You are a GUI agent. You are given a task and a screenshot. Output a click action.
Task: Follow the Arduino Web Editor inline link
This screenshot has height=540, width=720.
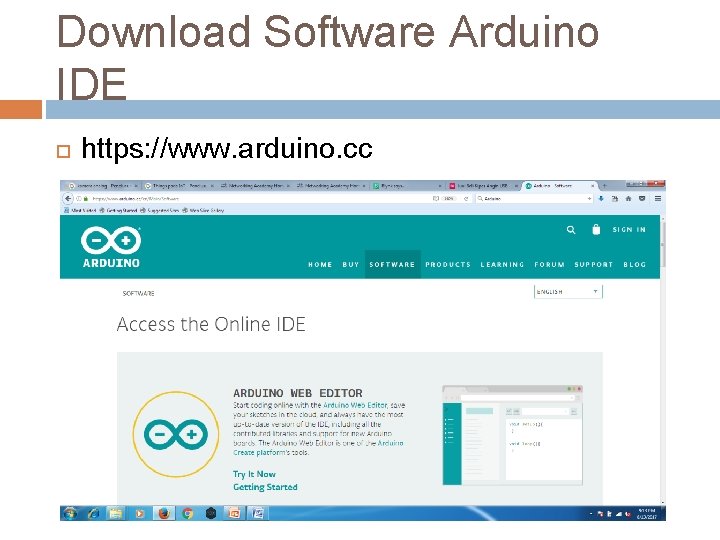click(x=355, y=405)
